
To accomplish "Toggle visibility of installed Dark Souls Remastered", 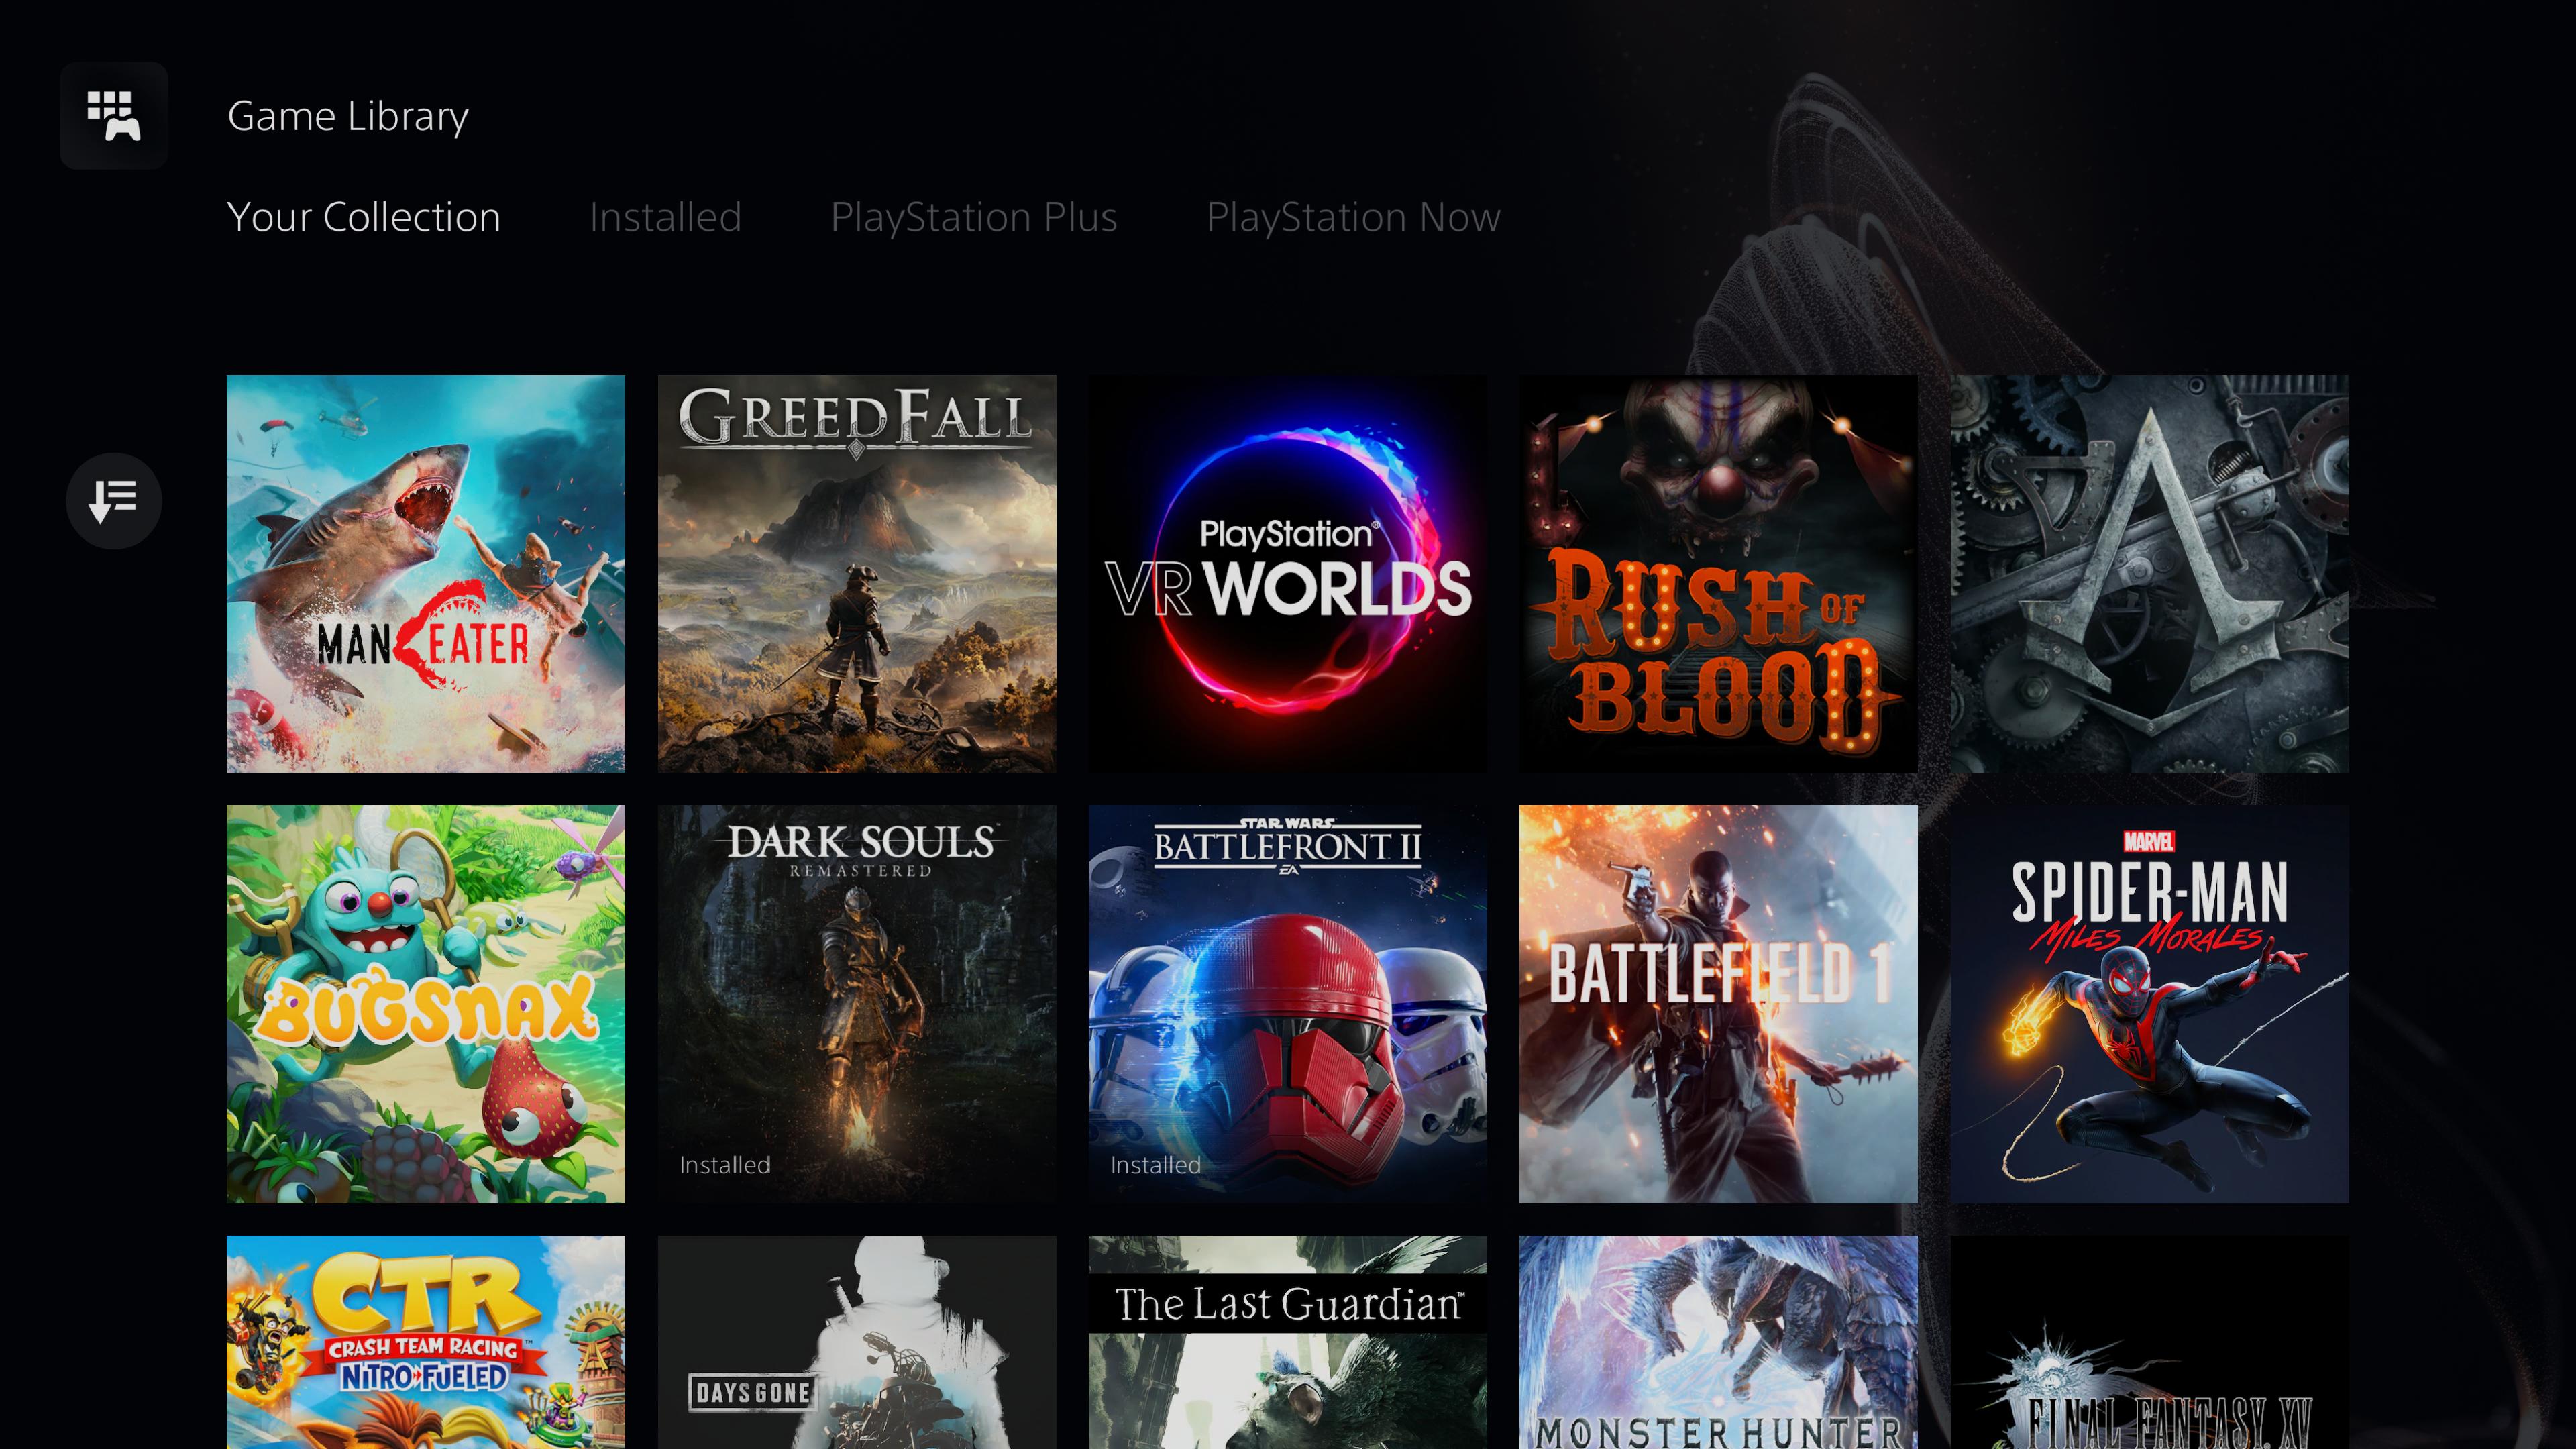I will pyautogui.click(x=724, y=1163).
